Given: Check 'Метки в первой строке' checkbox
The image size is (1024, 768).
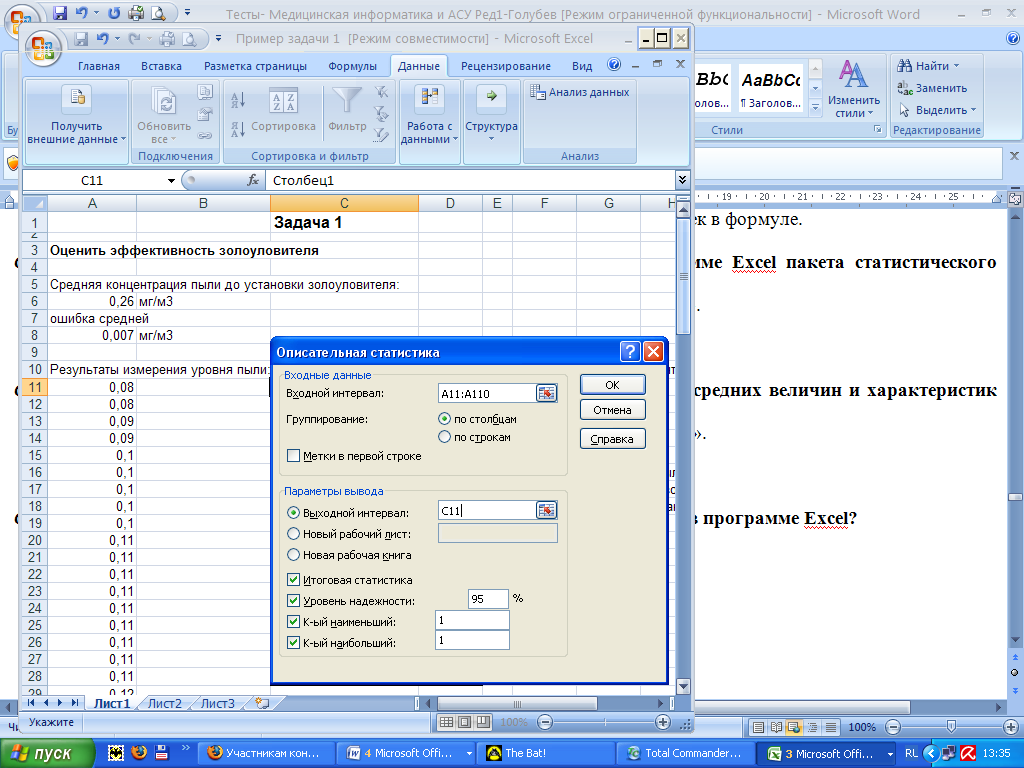Looking at the screenshot, I should point(294,456).
